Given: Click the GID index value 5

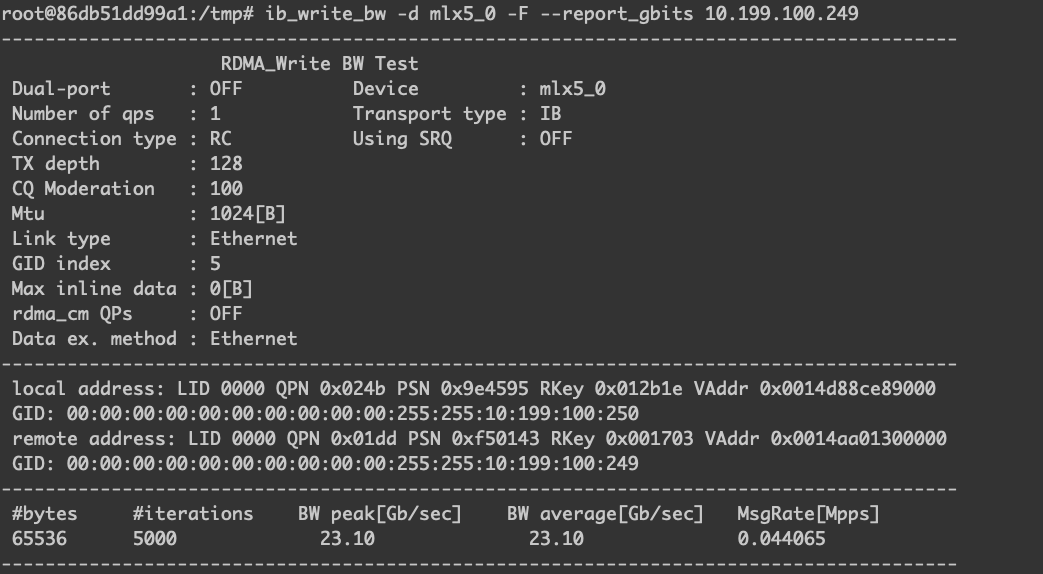Looking at the screenshot, I should [215, 264].
